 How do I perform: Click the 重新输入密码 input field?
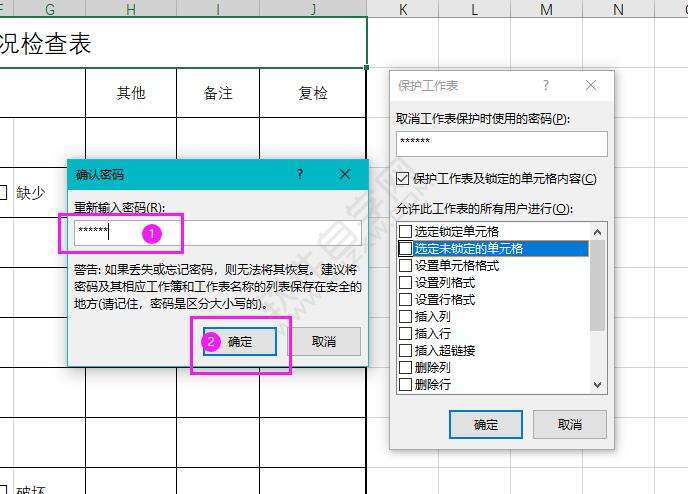click(x=218, y=233)
